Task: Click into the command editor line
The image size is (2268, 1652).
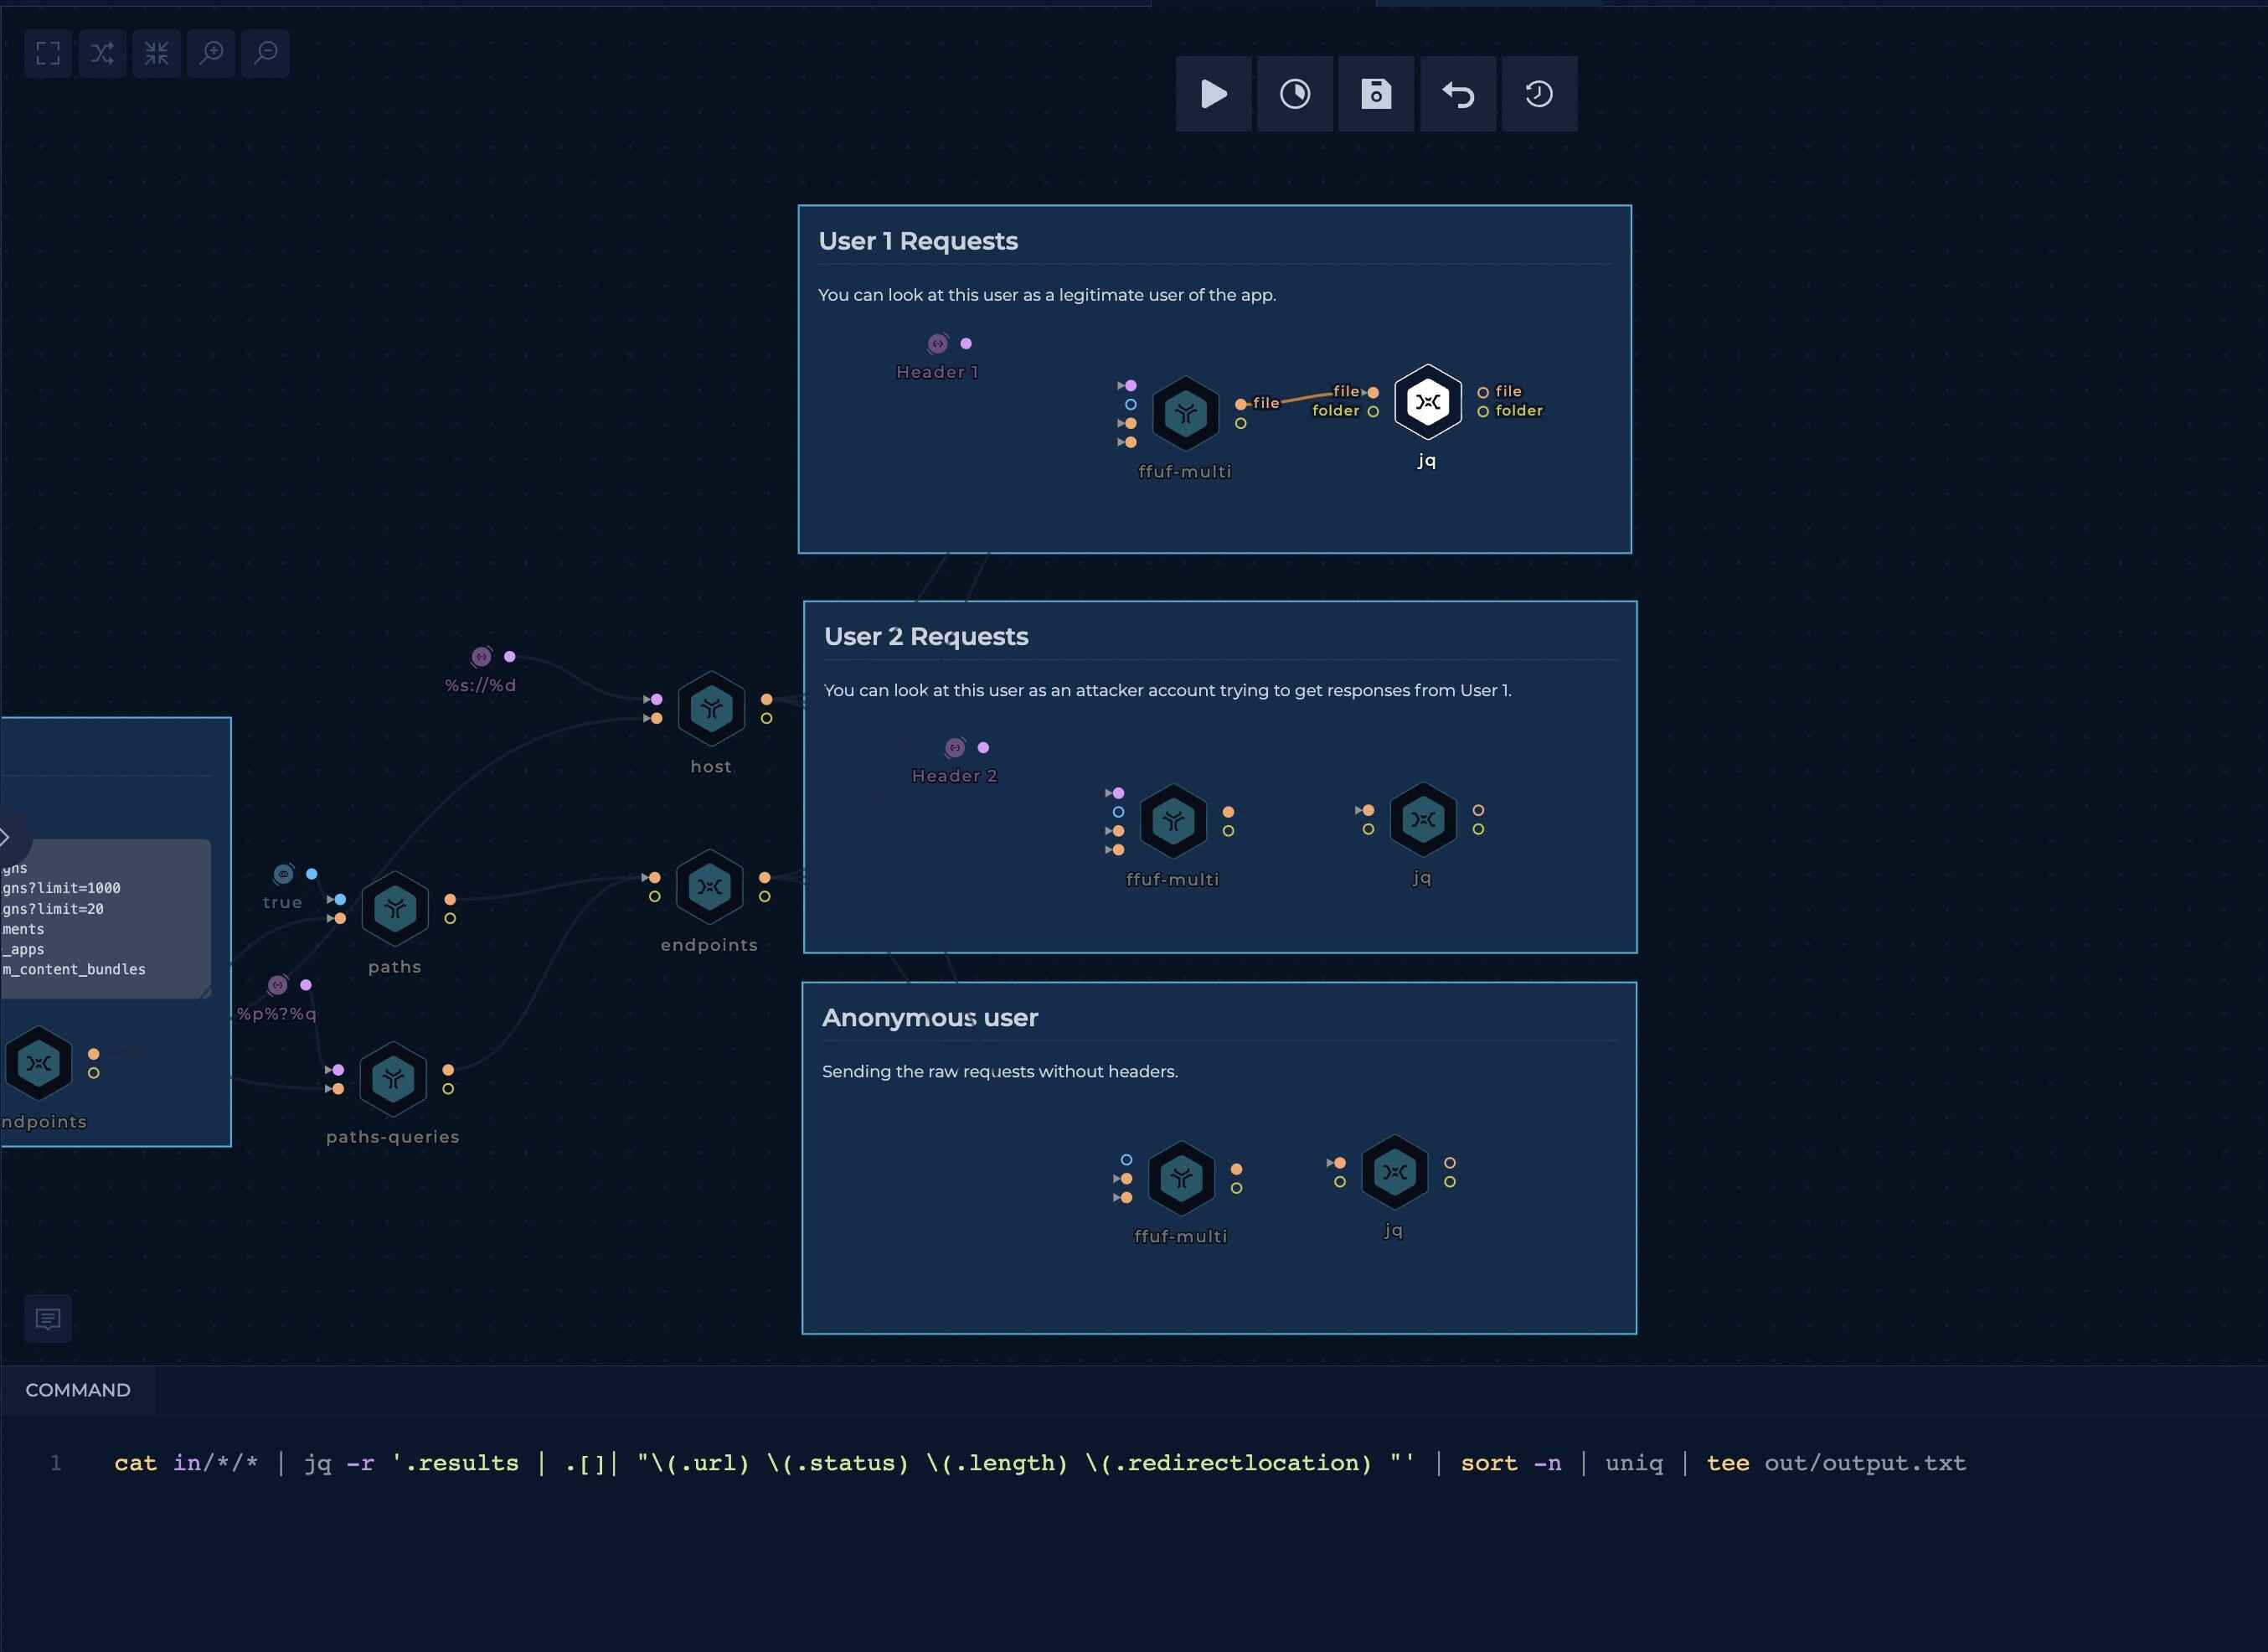Action: click(1040, 1463)
